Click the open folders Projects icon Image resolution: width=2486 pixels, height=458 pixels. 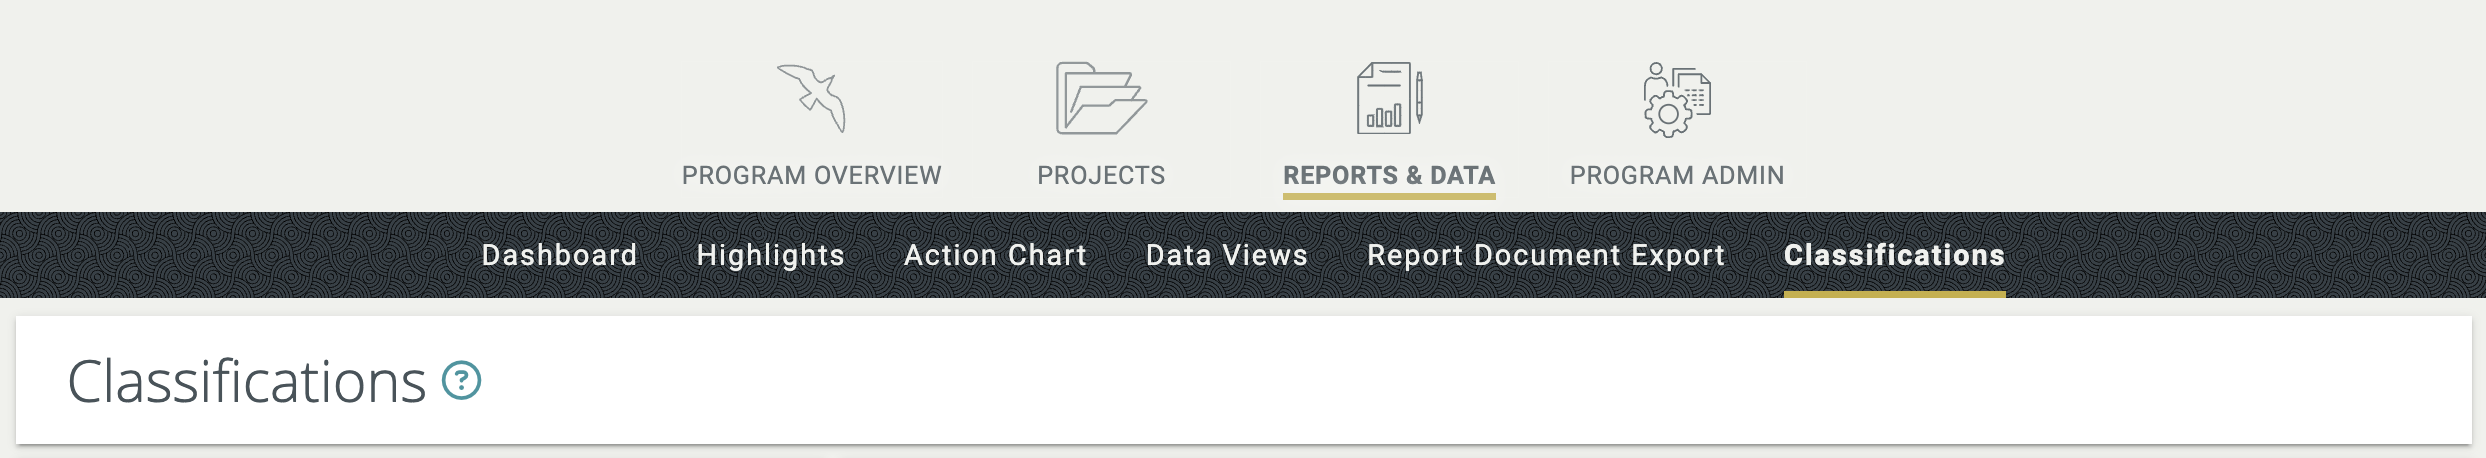tap(1101, 98)
